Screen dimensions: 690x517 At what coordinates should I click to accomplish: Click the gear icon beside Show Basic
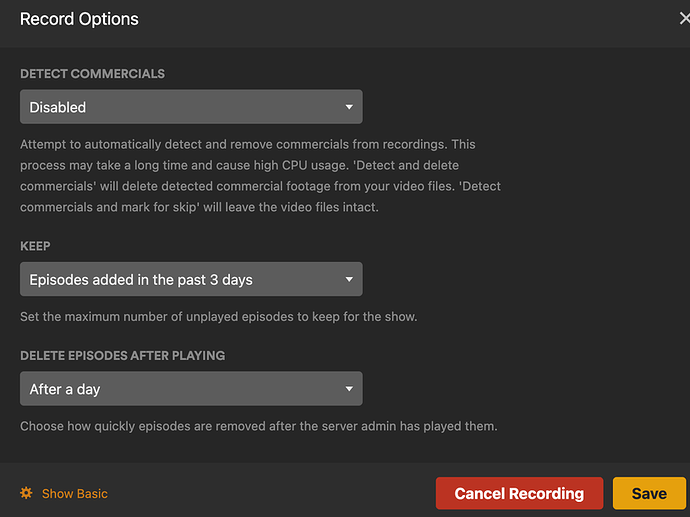(27, 493)
